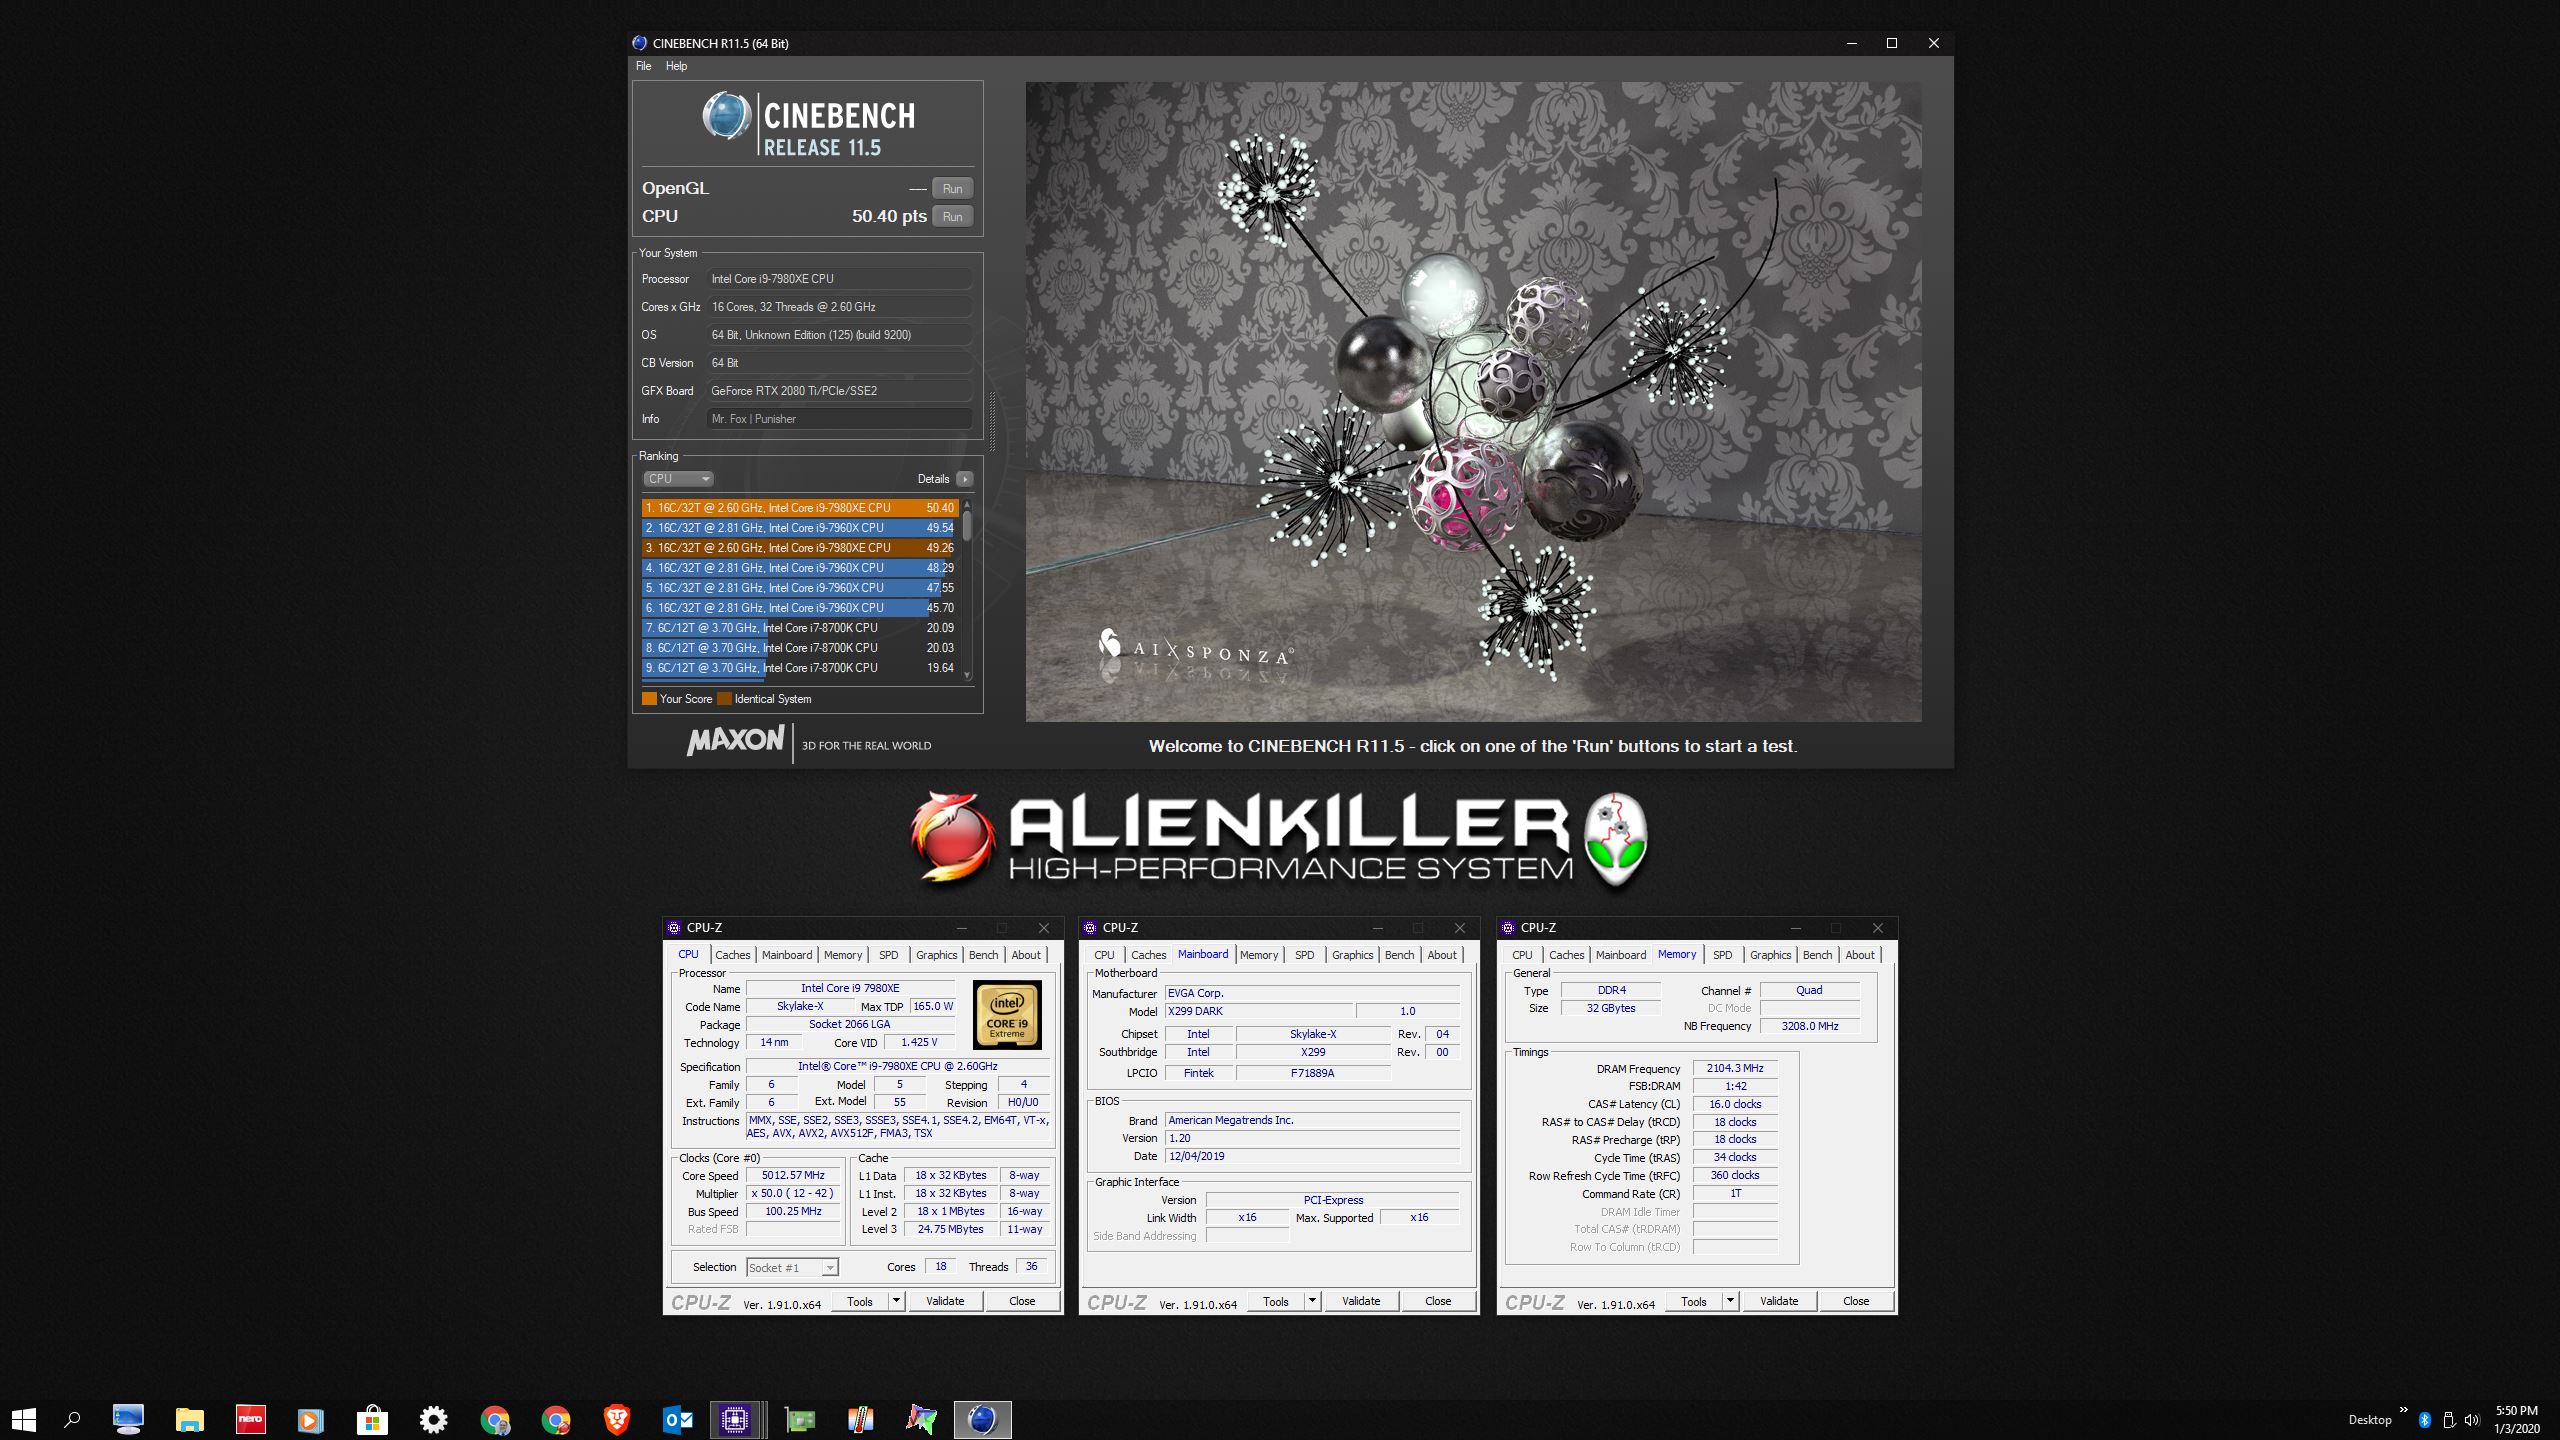Open Outlook from the taskbar
This screenshot has width=2560, height=1440.
click(678, 1419)
